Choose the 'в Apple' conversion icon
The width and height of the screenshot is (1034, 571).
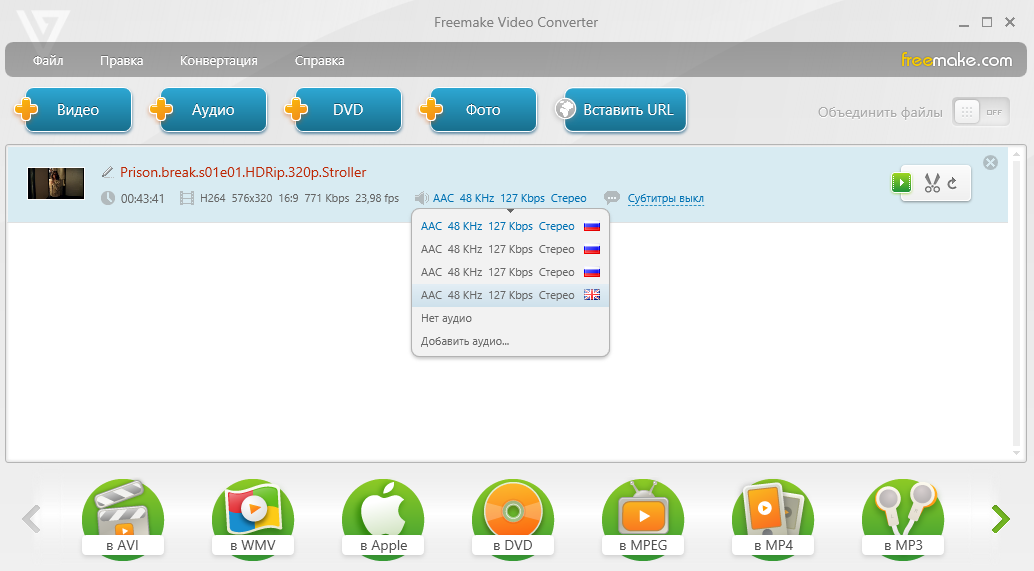tap(382, 517)
